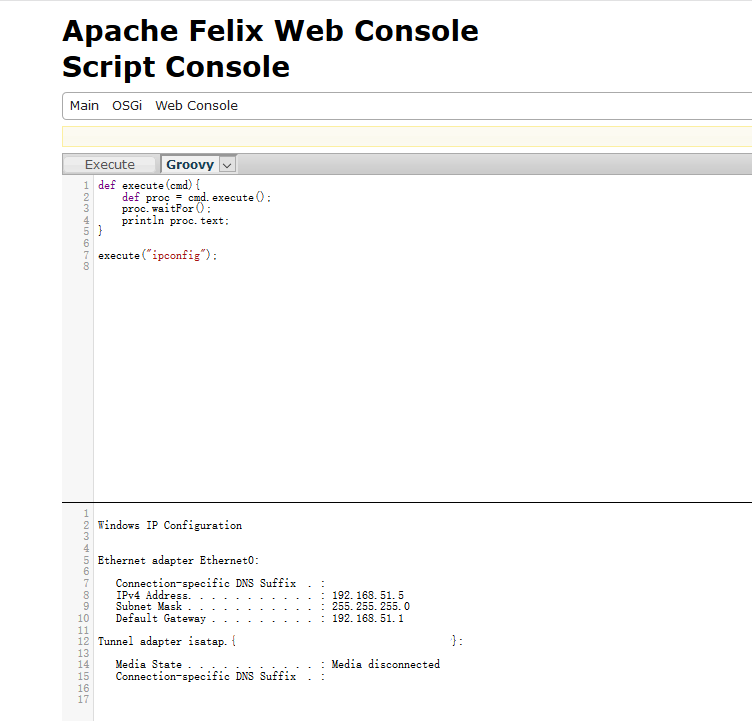
Task: Click the 'Windows IP Configuration' output line
Action: tap(170, 525)
